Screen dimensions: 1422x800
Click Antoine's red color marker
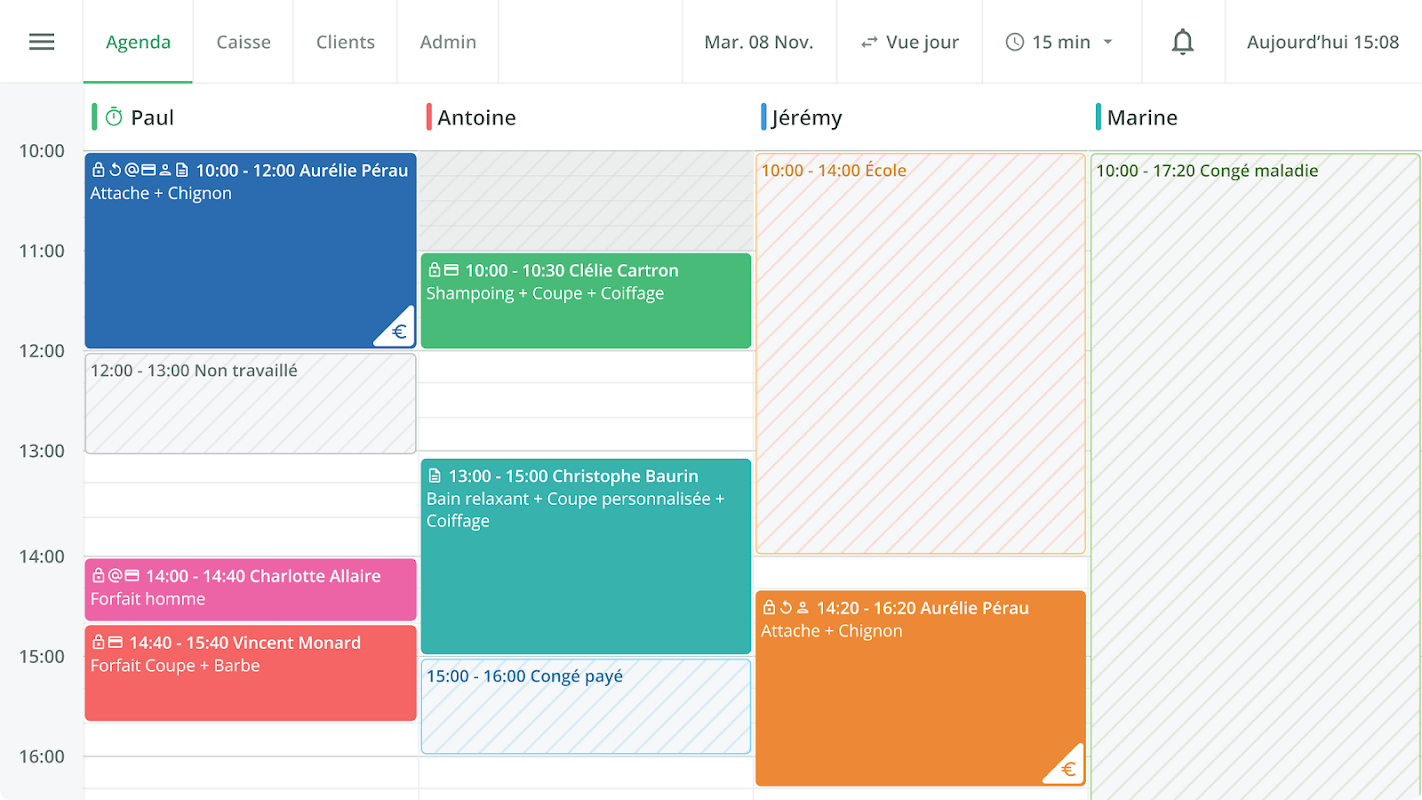[x=429, y=117]
